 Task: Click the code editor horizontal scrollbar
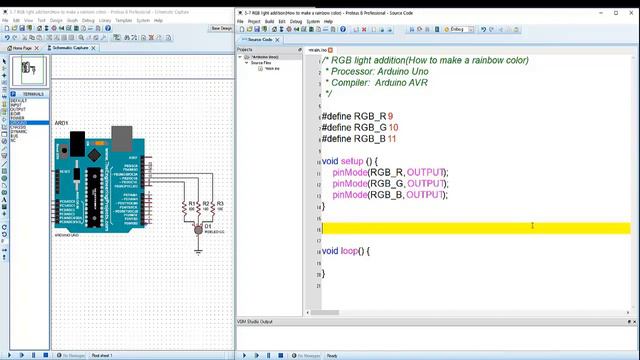point(468,313)
